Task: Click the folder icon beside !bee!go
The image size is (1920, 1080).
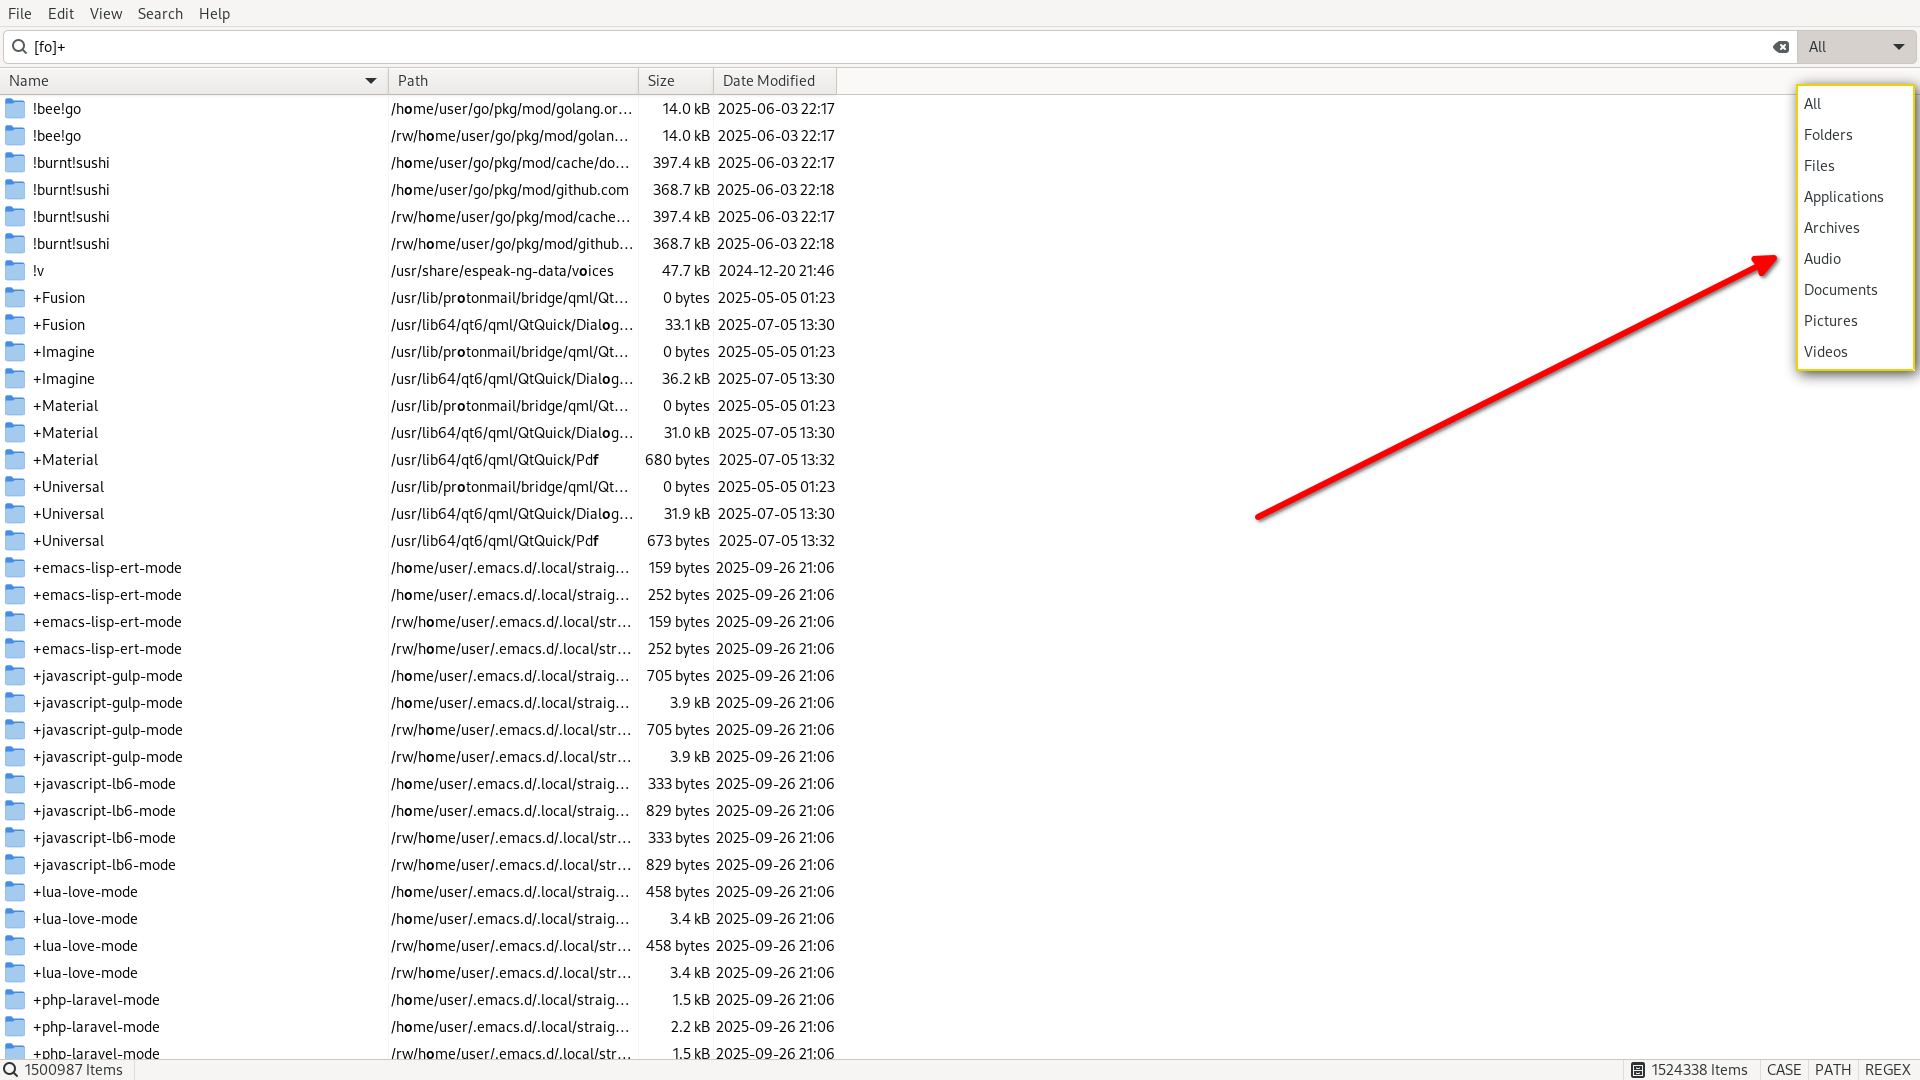Action: [x=15, y=108]
